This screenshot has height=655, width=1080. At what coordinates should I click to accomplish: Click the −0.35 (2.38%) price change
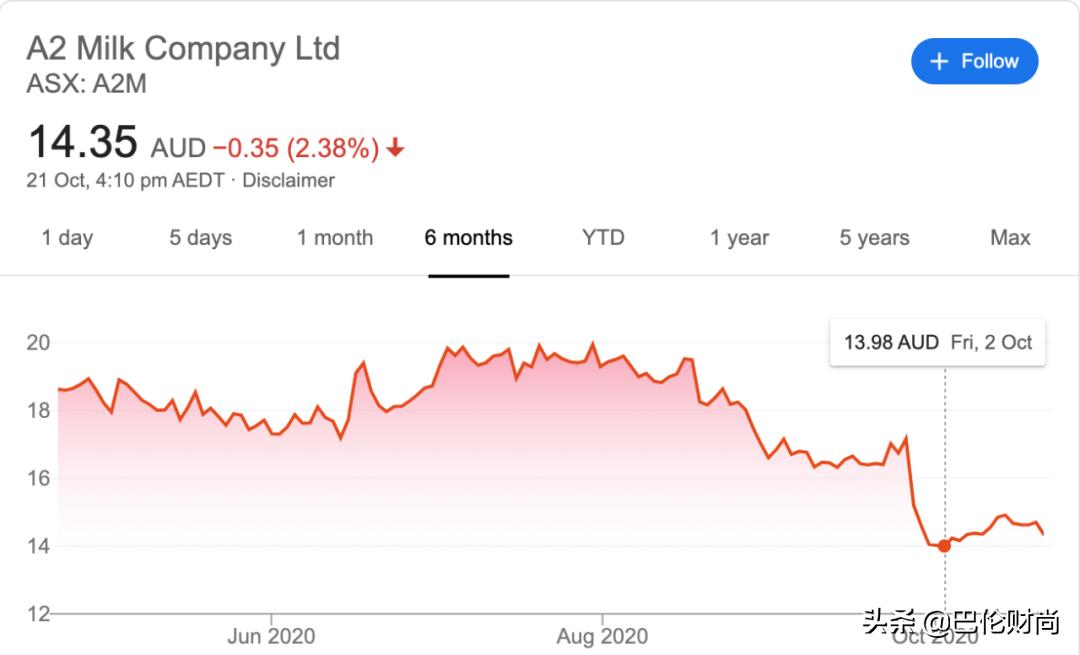295,149
